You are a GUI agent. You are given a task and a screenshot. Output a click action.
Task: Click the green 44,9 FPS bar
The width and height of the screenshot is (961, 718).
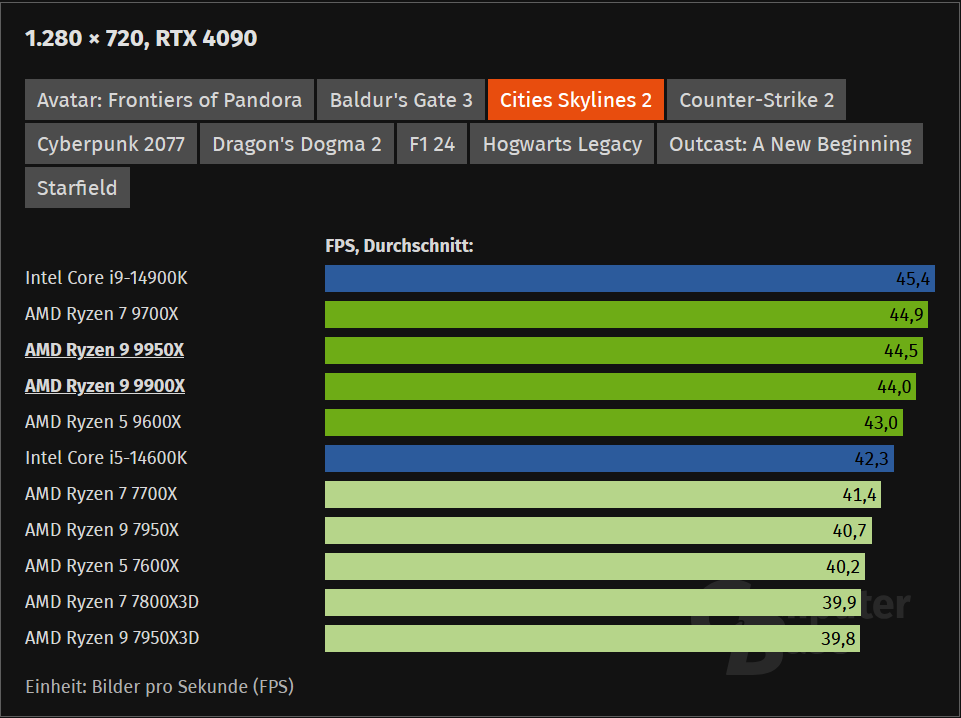point(626,314)
